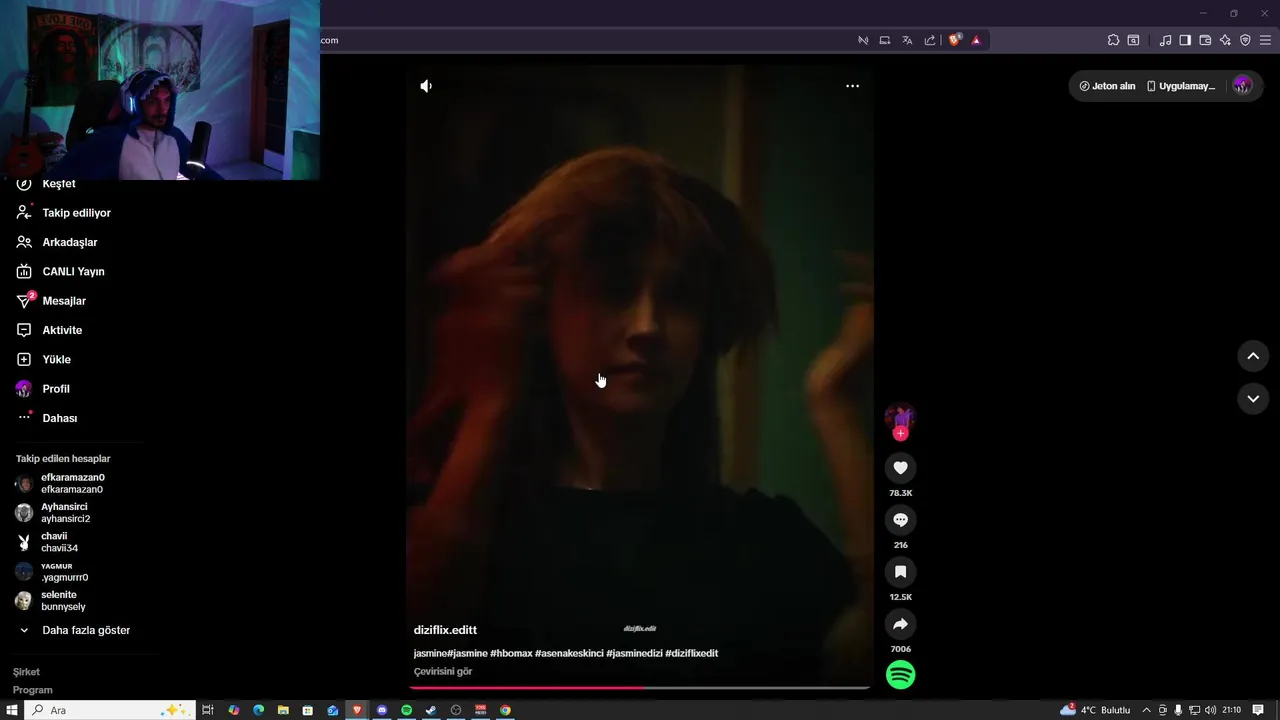Click the taskbar Ara search box
Viewport: 1280px width, 720px height.
pyautogui.click(x=108, y=710)
